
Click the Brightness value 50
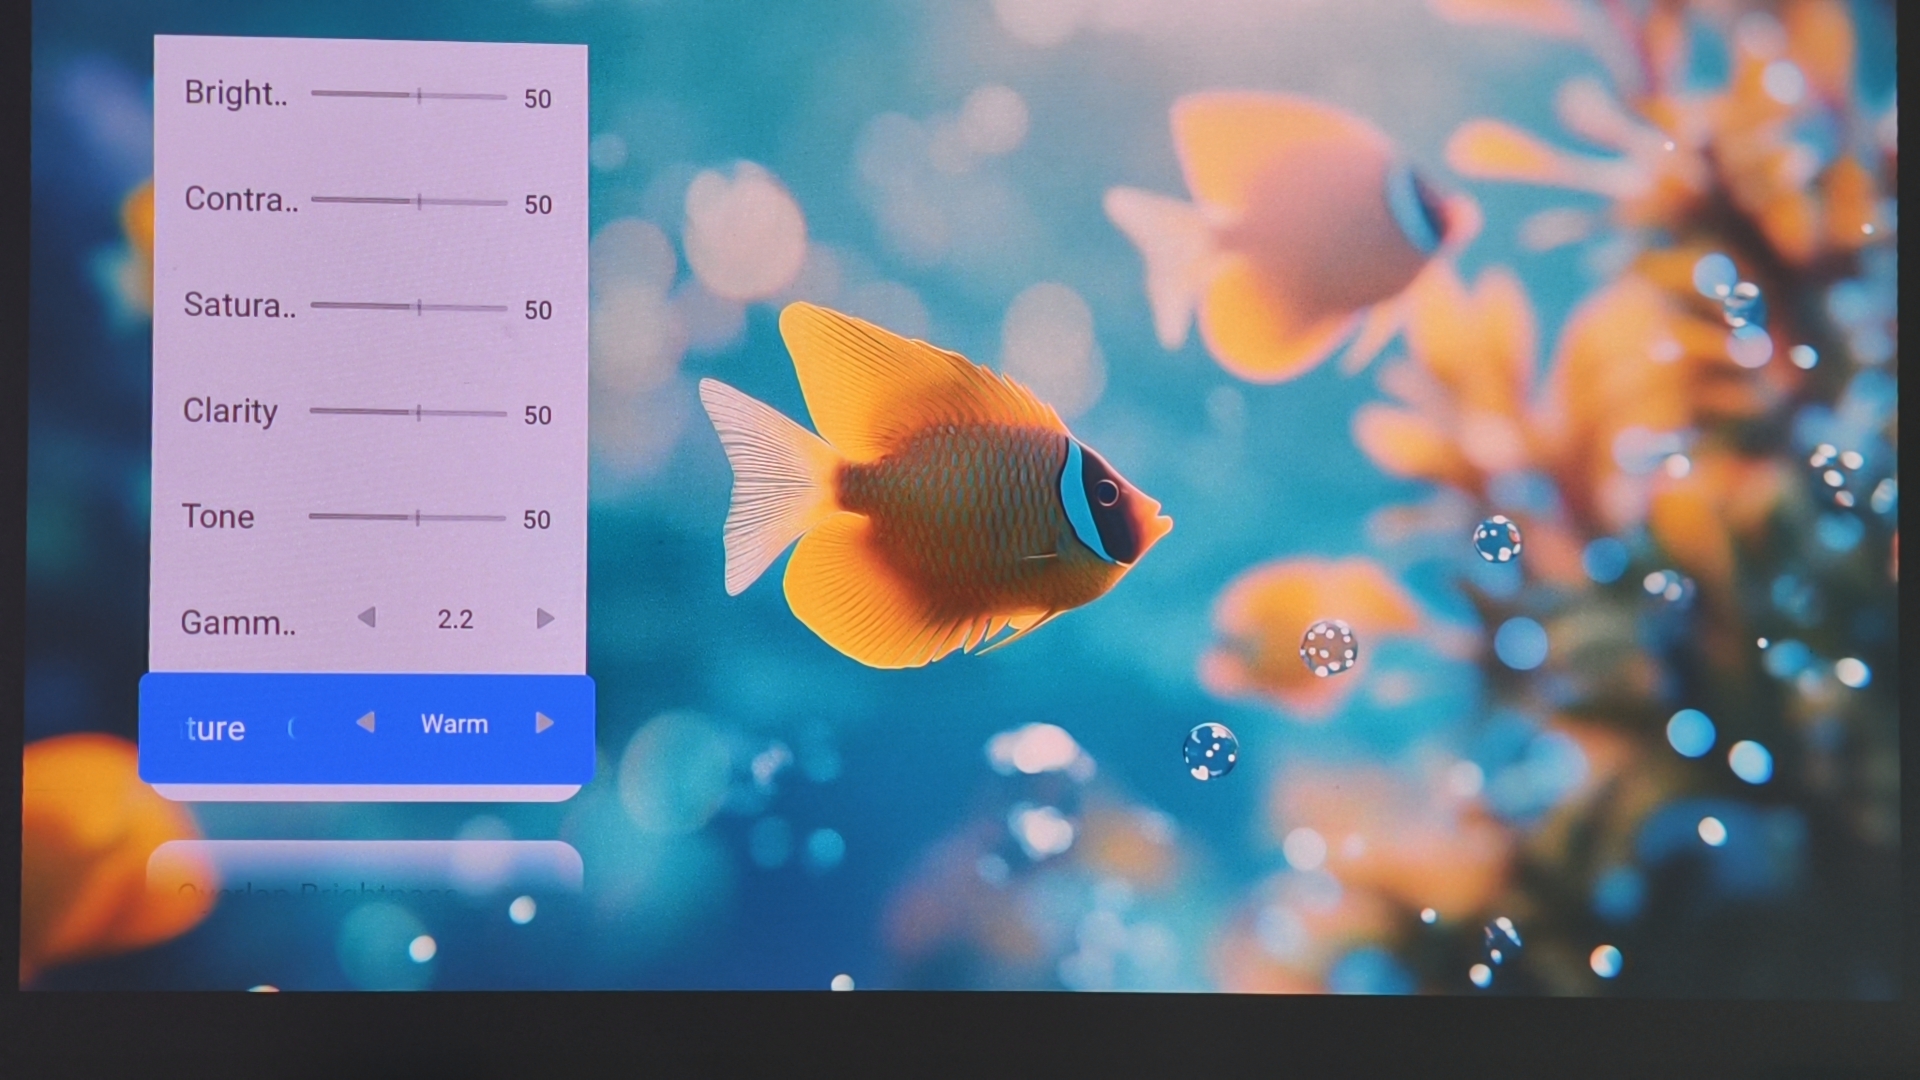537,99
